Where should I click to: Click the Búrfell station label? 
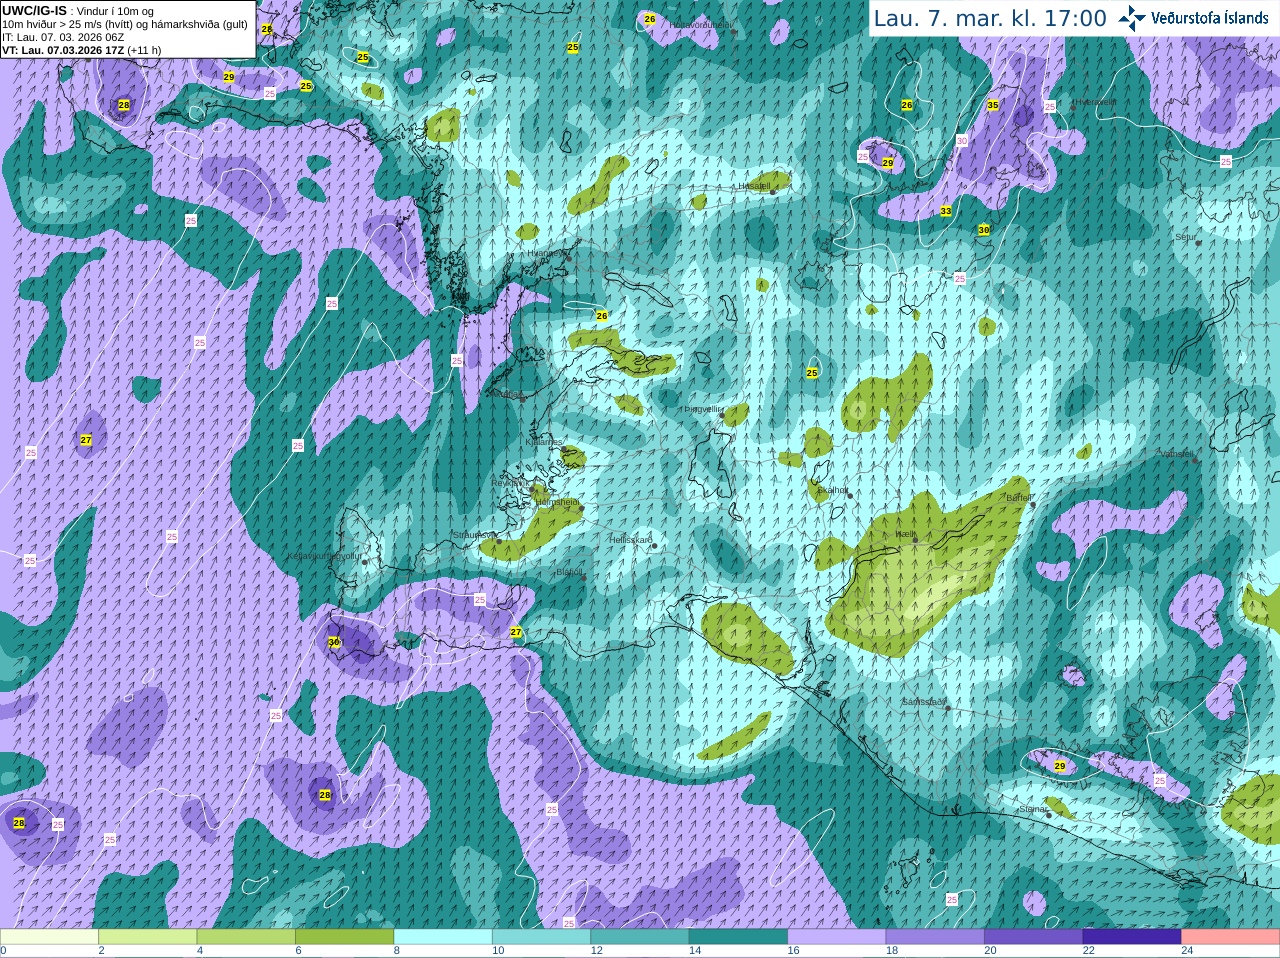[1019, 497]
